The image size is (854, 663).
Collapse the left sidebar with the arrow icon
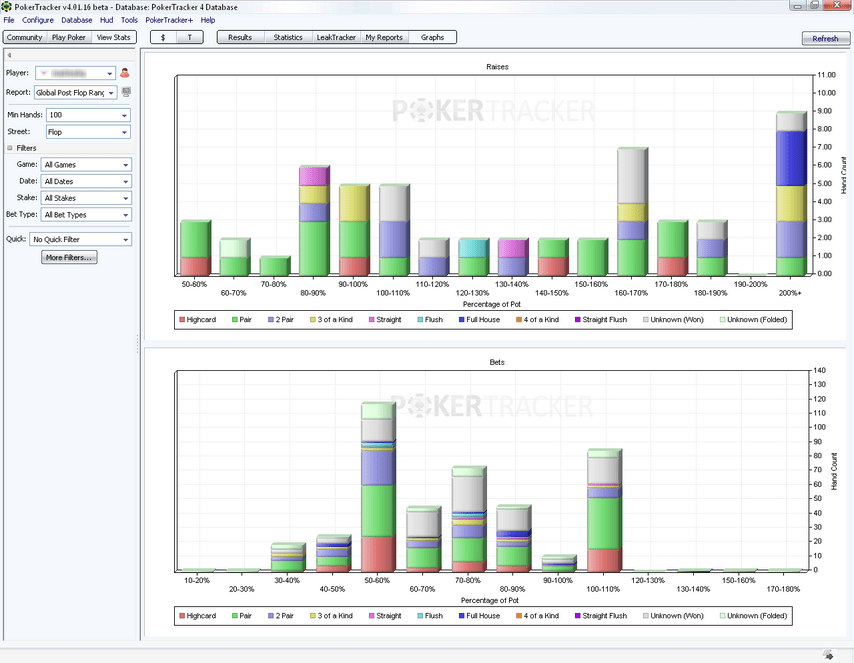9,55
